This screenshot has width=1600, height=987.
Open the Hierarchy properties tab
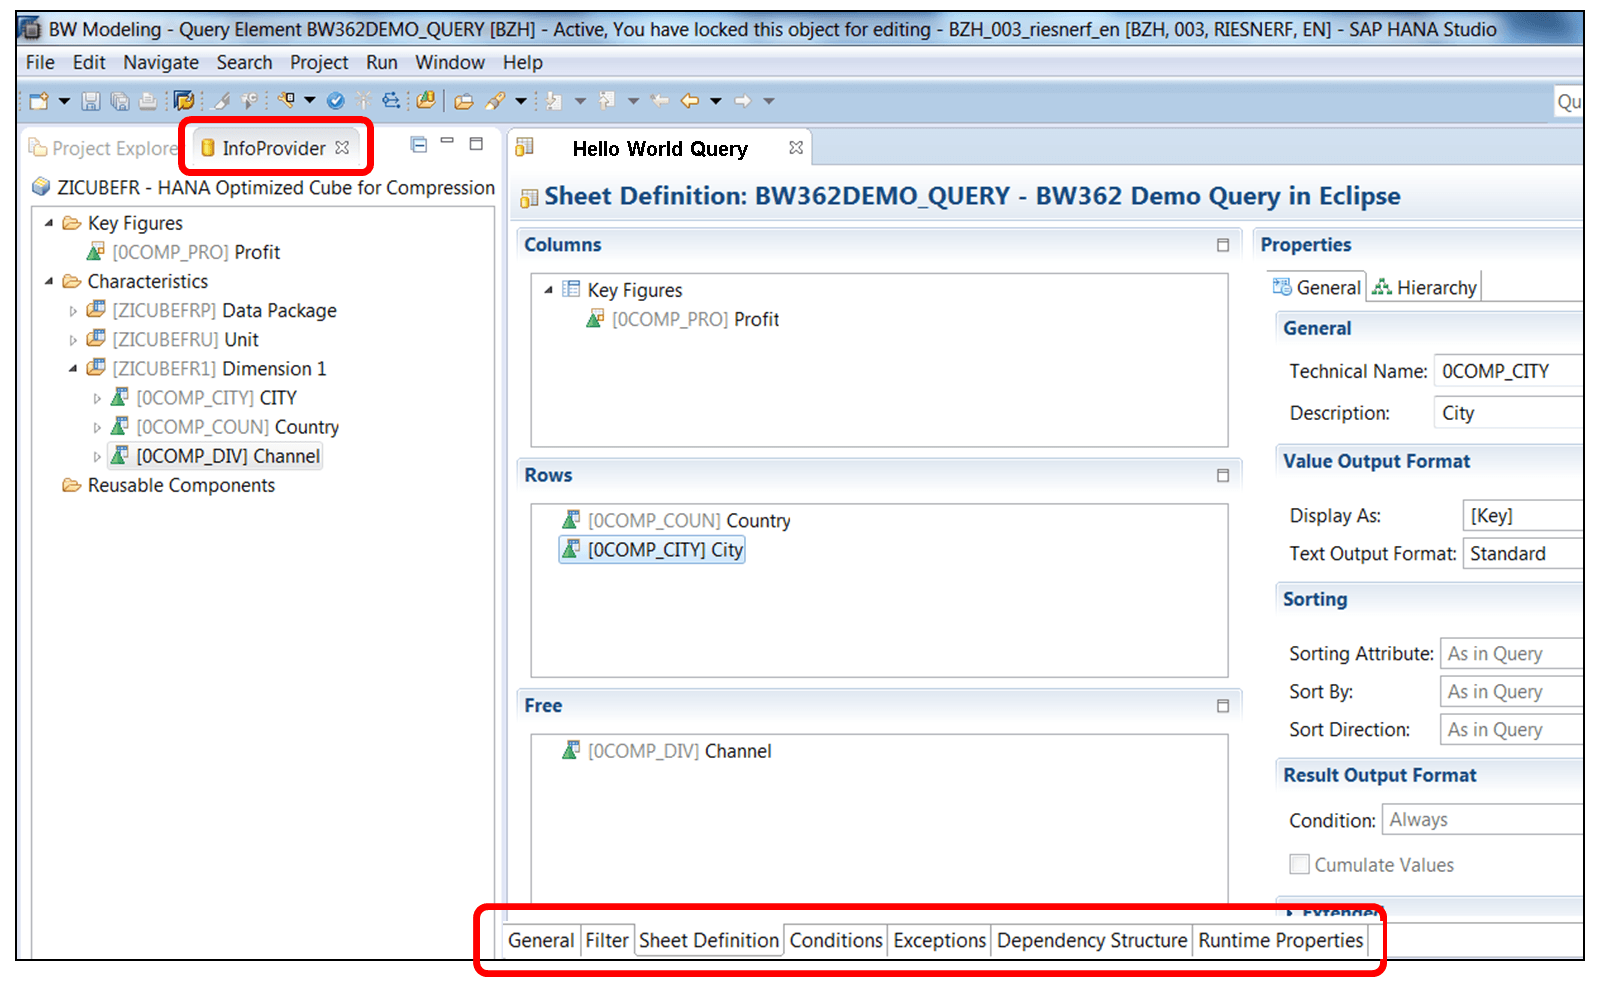(x=1424, y=288)
